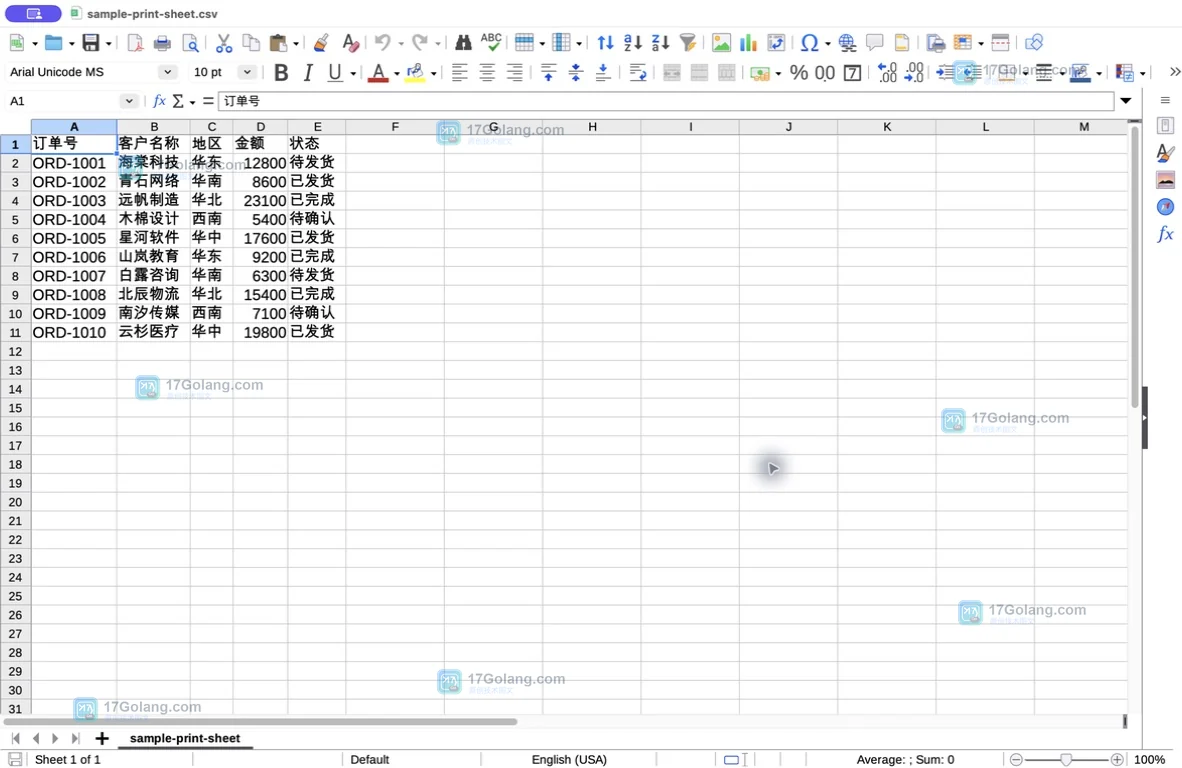Toggle Split Window icon
This screenshot has width=1182, height=768.
[1000, 43]
